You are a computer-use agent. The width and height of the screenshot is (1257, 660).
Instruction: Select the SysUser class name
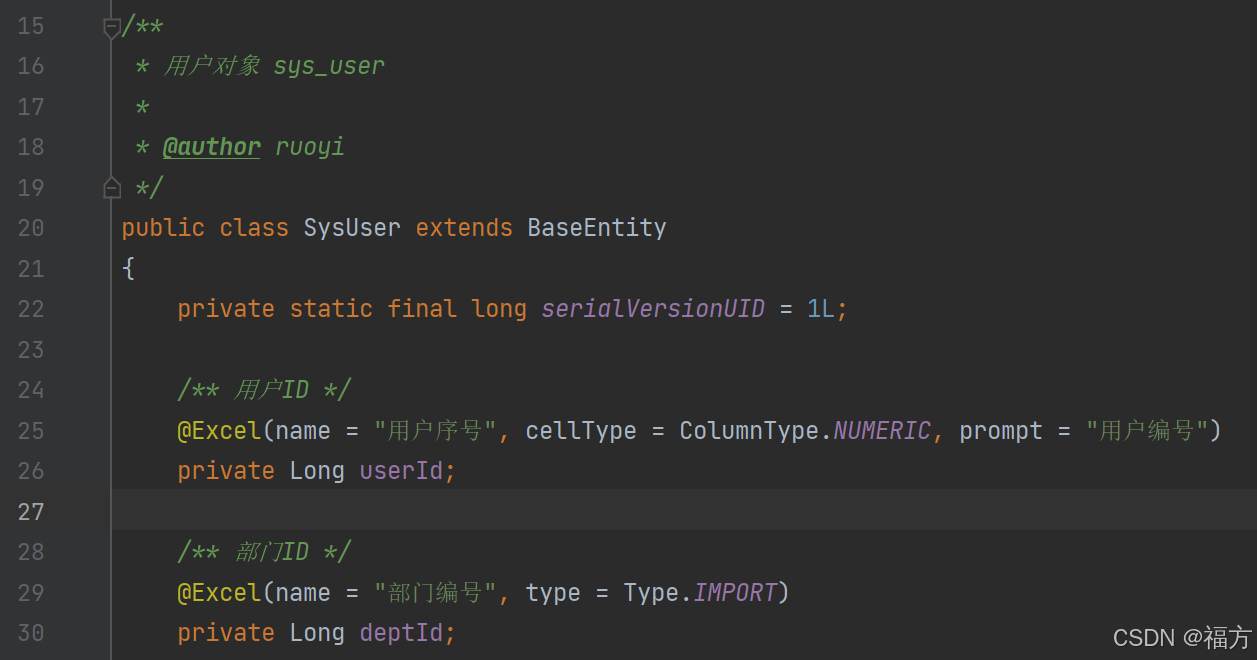[x=351, y=227]
